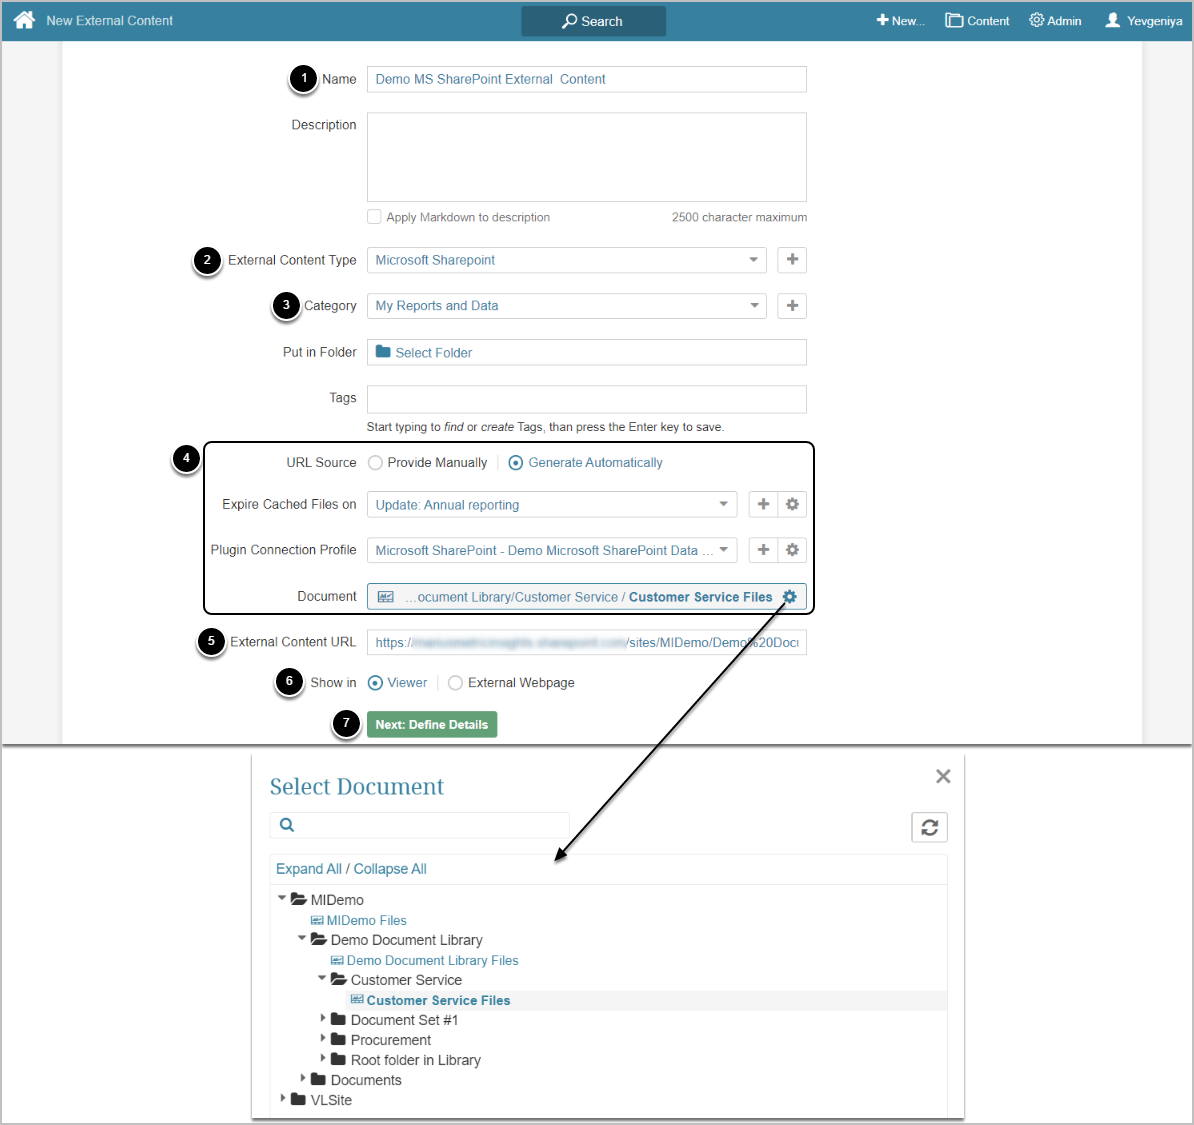
Task: Click VLSite folder icon
Action: tap(298, 1099)
